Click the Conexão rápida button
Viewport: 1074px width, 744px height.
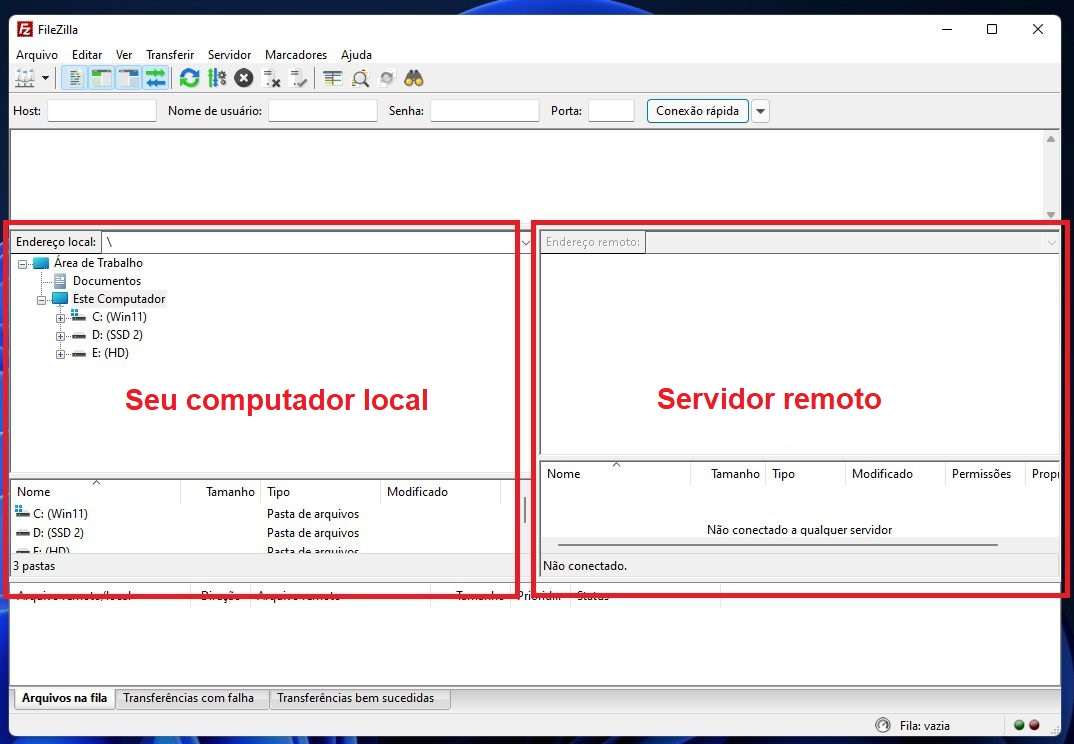[x=697, y=111]
